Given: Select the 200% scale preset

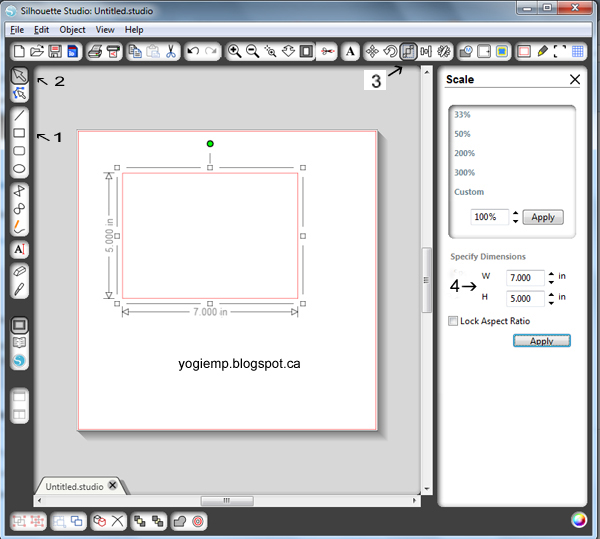Looking at the screenshot, I should (465, 154).
